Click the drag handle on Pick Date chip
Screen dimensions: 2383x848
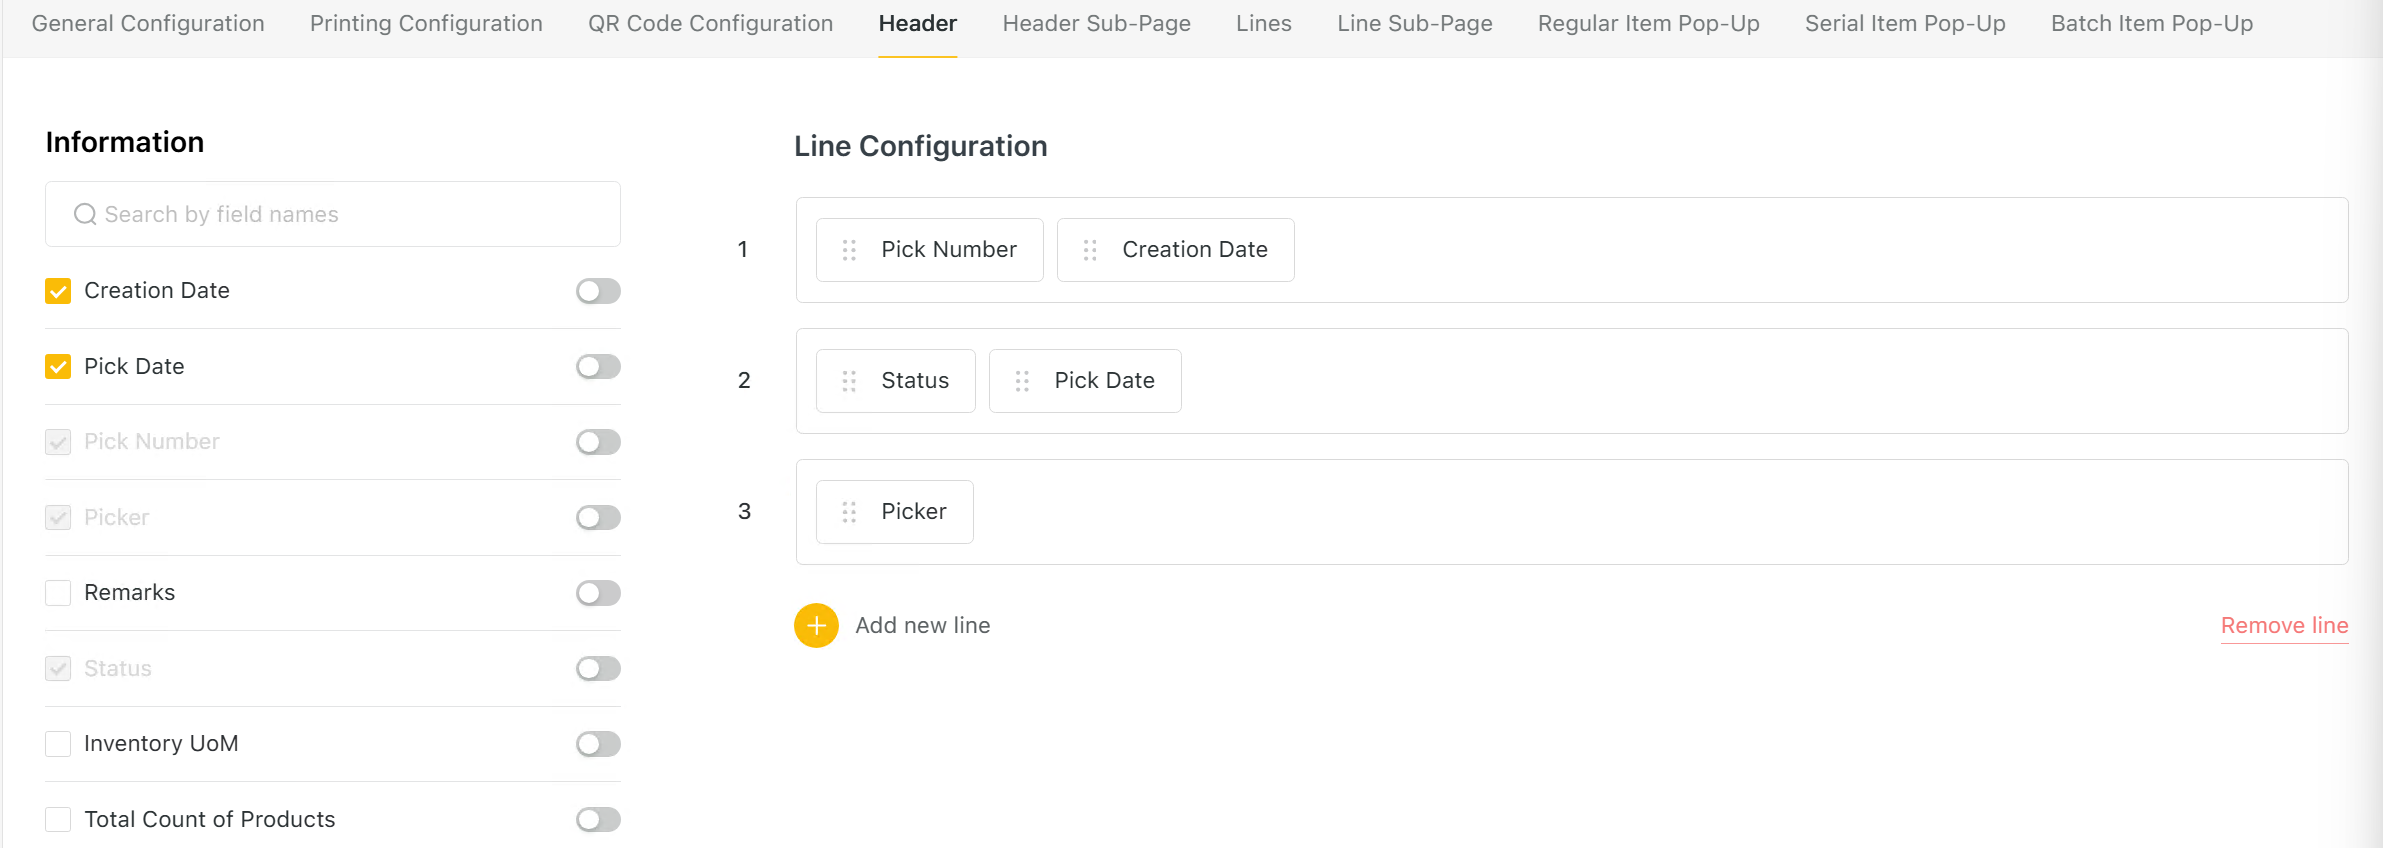click(1022, 381)
